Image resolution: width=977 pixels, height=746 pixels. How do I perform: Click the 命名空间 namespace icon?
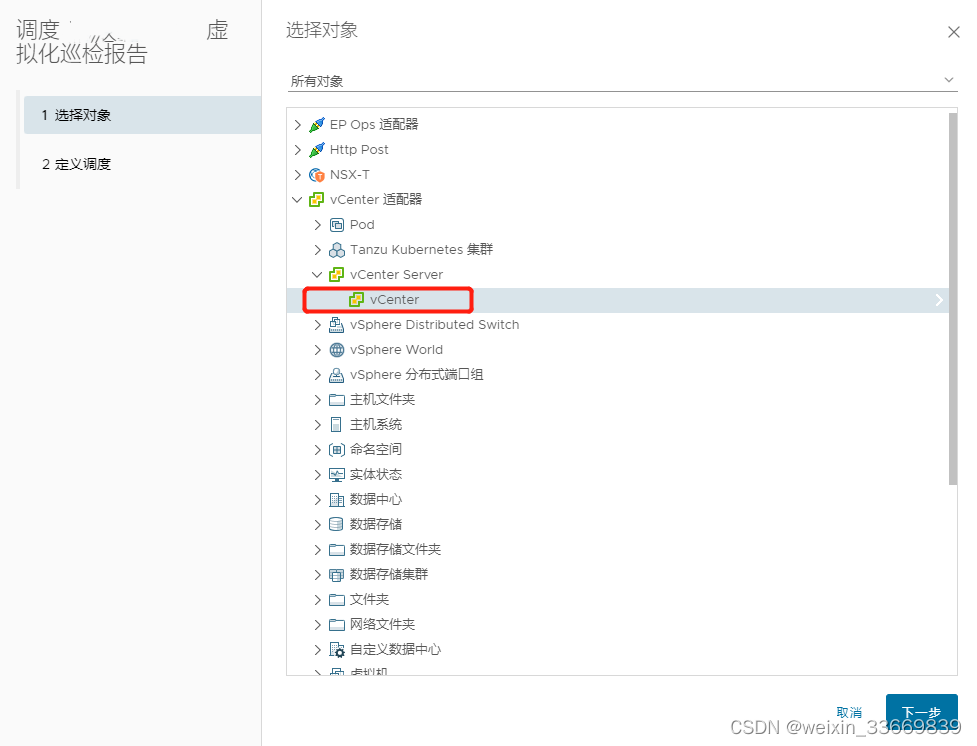(x=336, y=449)
